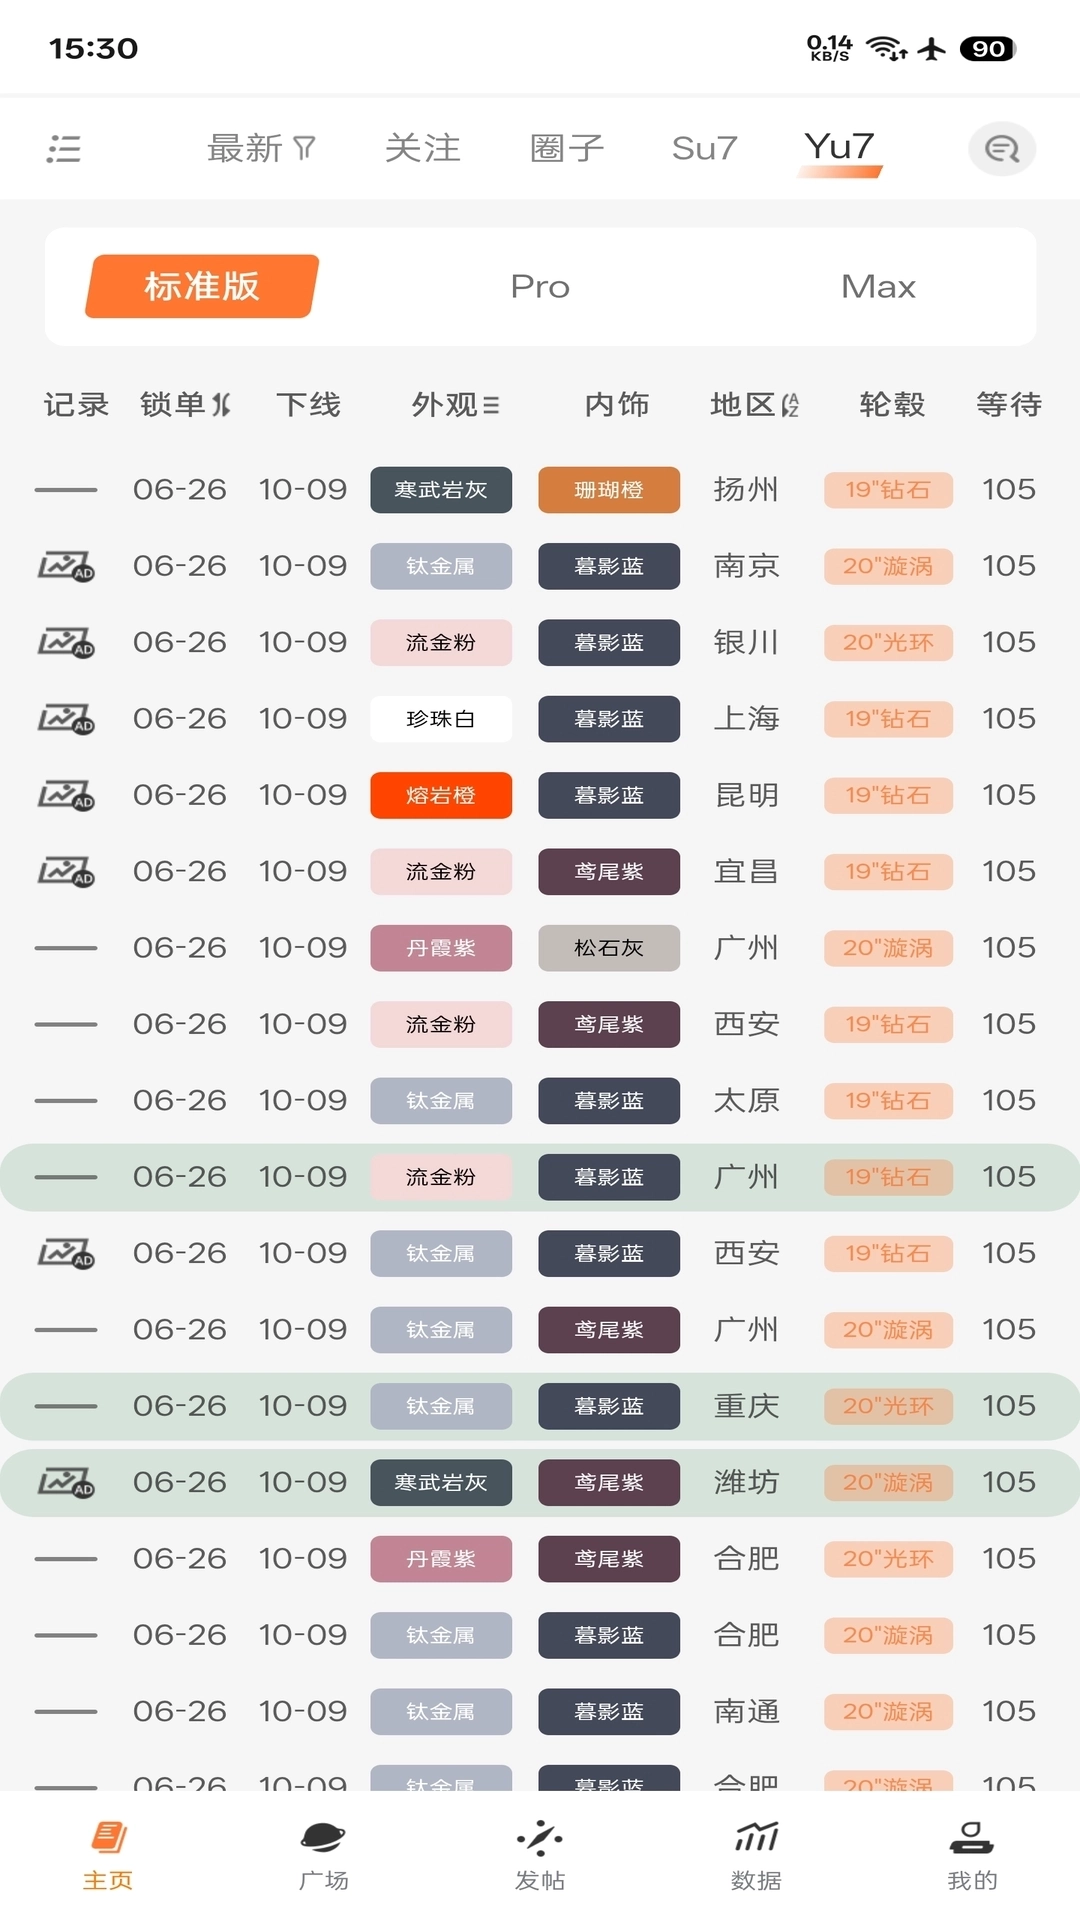Tap the 广场 planet icon in bottom navigation
The image size is (1080, 1920).
(x=323, y=1841)
